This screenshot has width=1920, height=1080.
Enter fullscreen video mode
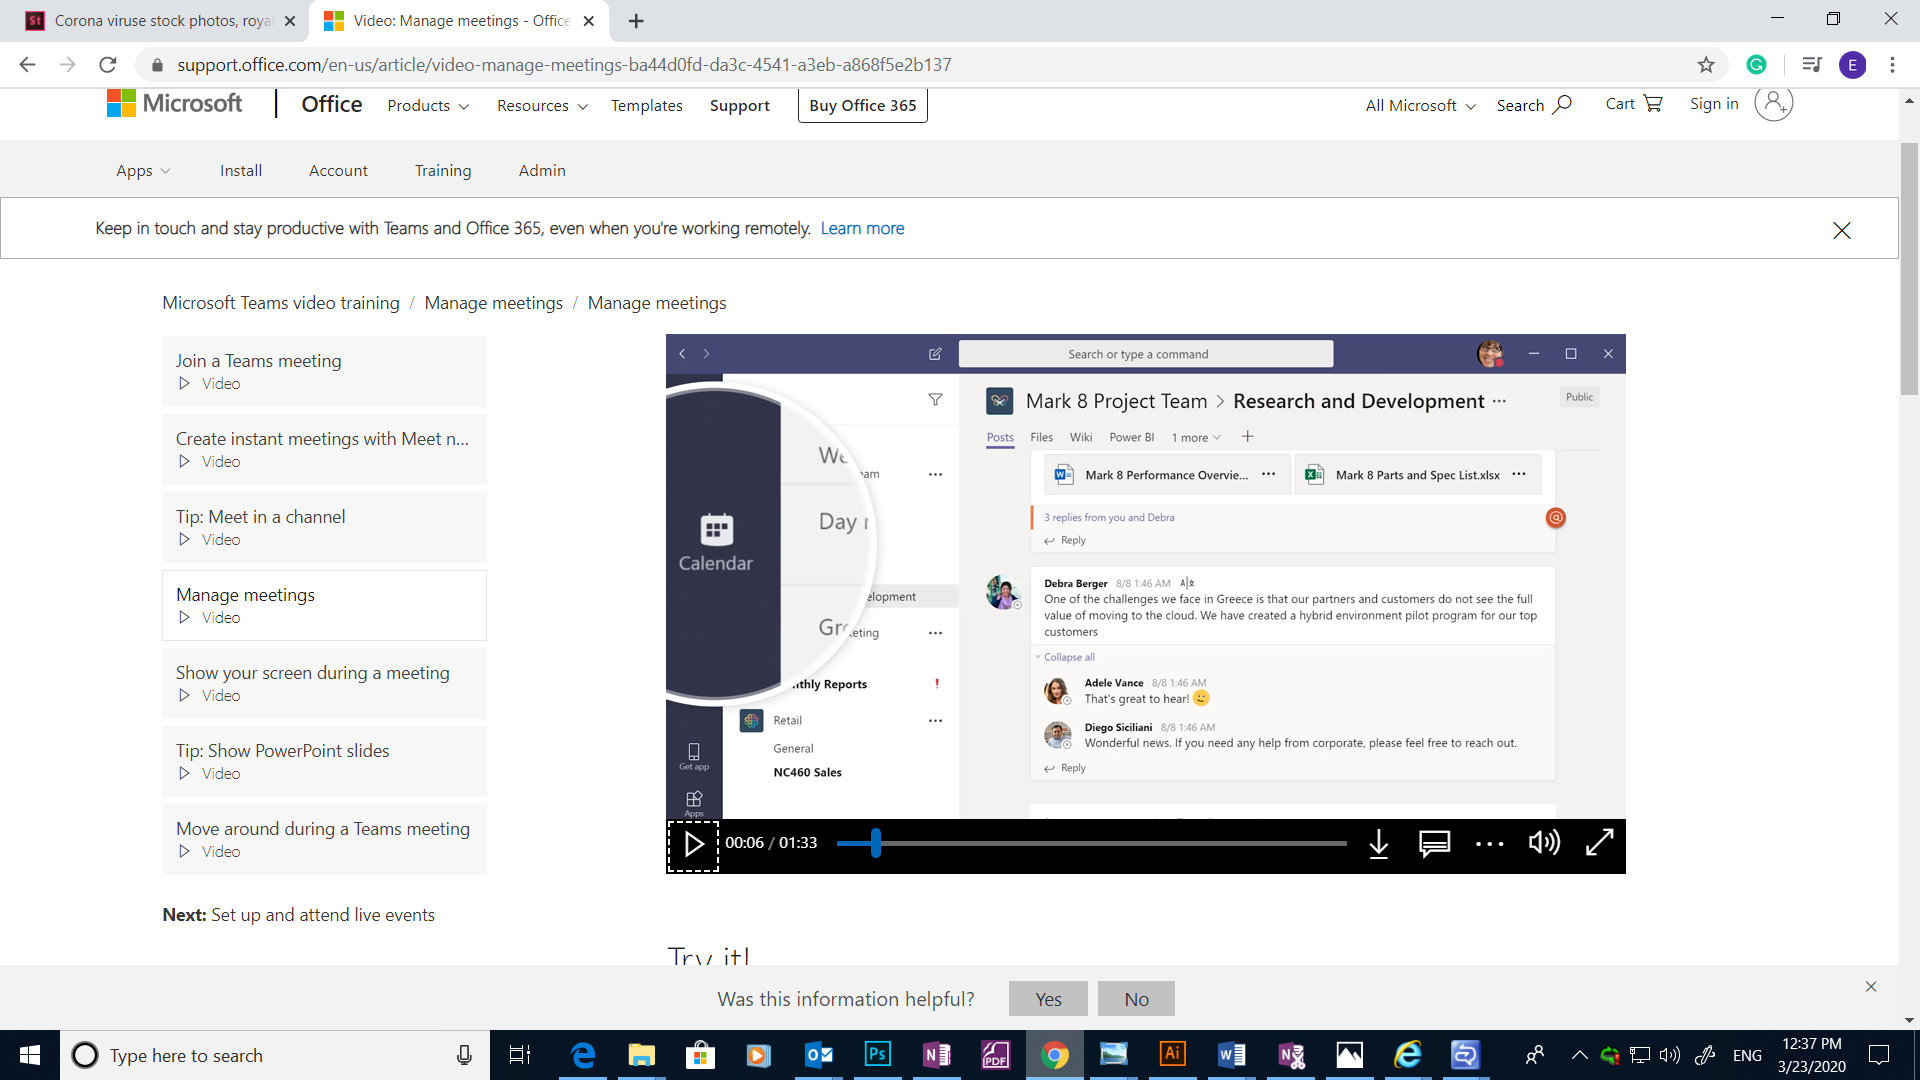pyautogui.click(x=1599, y=843)
